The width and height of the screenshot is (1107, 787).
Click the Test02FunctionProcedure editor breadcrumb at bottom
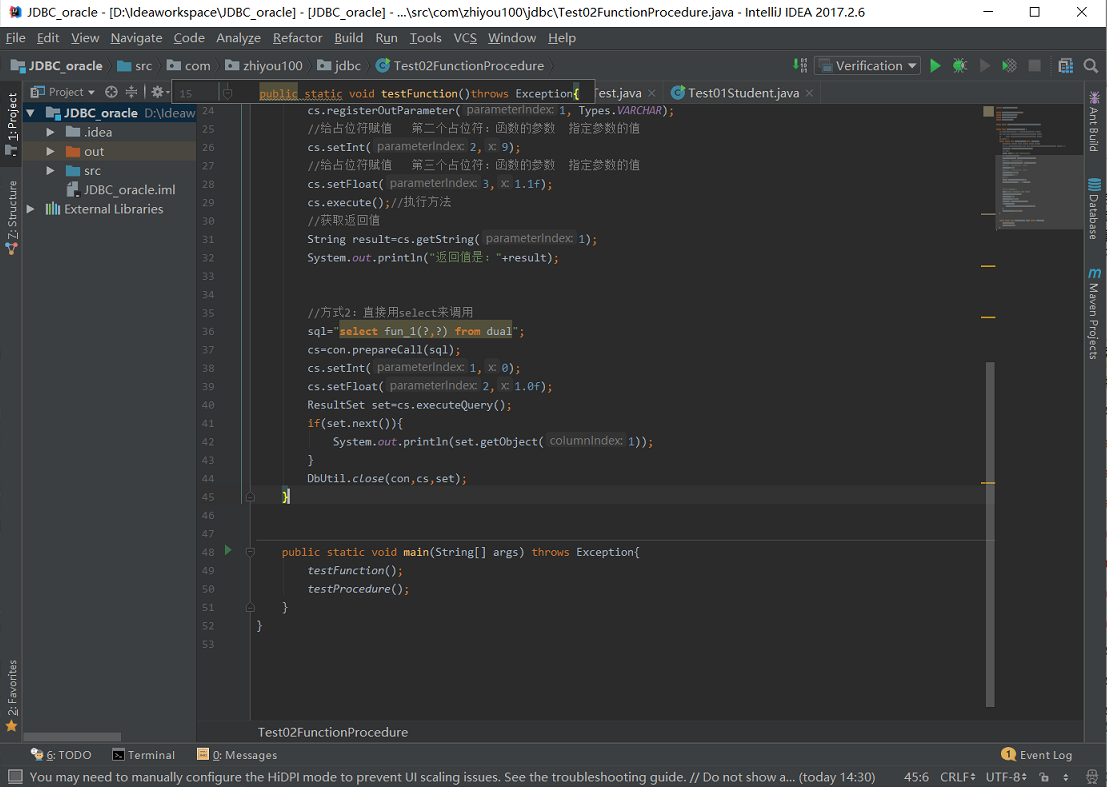tap(333, 732)
